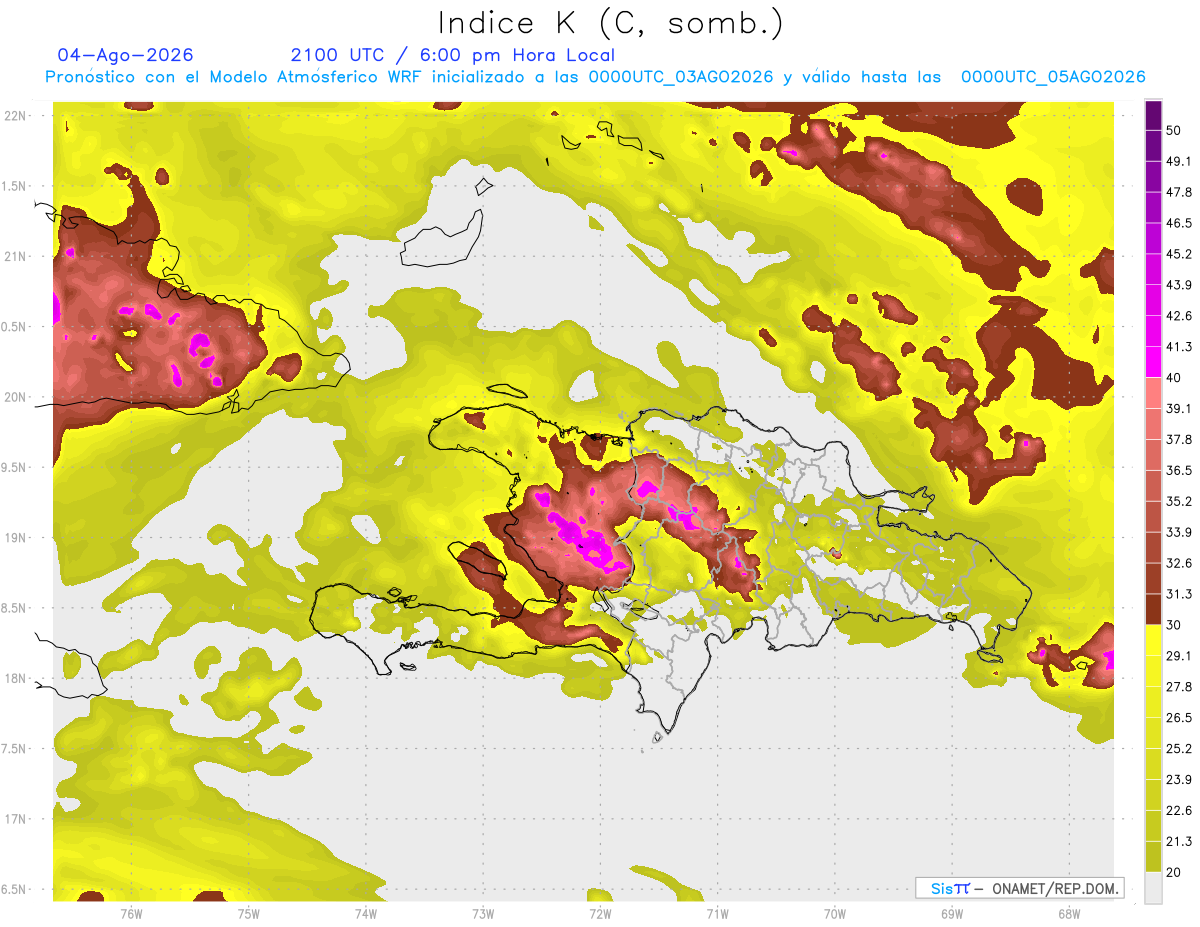The height and width of the screenshot is (927, 1200).
Task: Select the "69W" longitude label
Action: 952,914
